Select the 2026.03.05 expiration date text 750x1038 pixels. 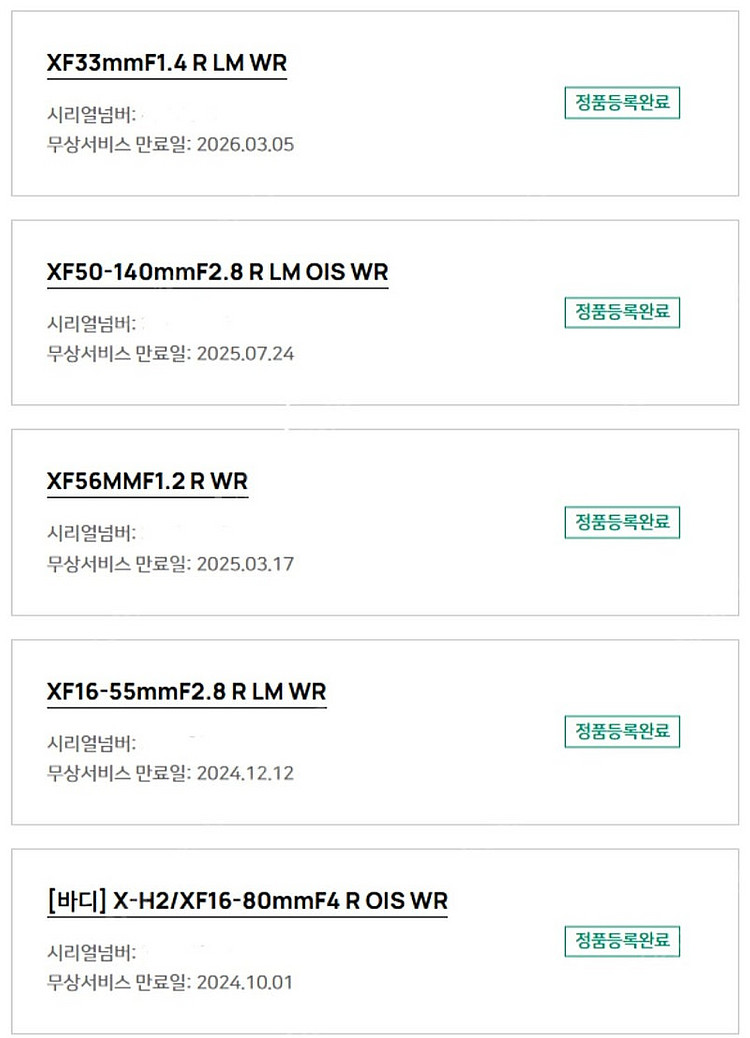click(245, 144)
